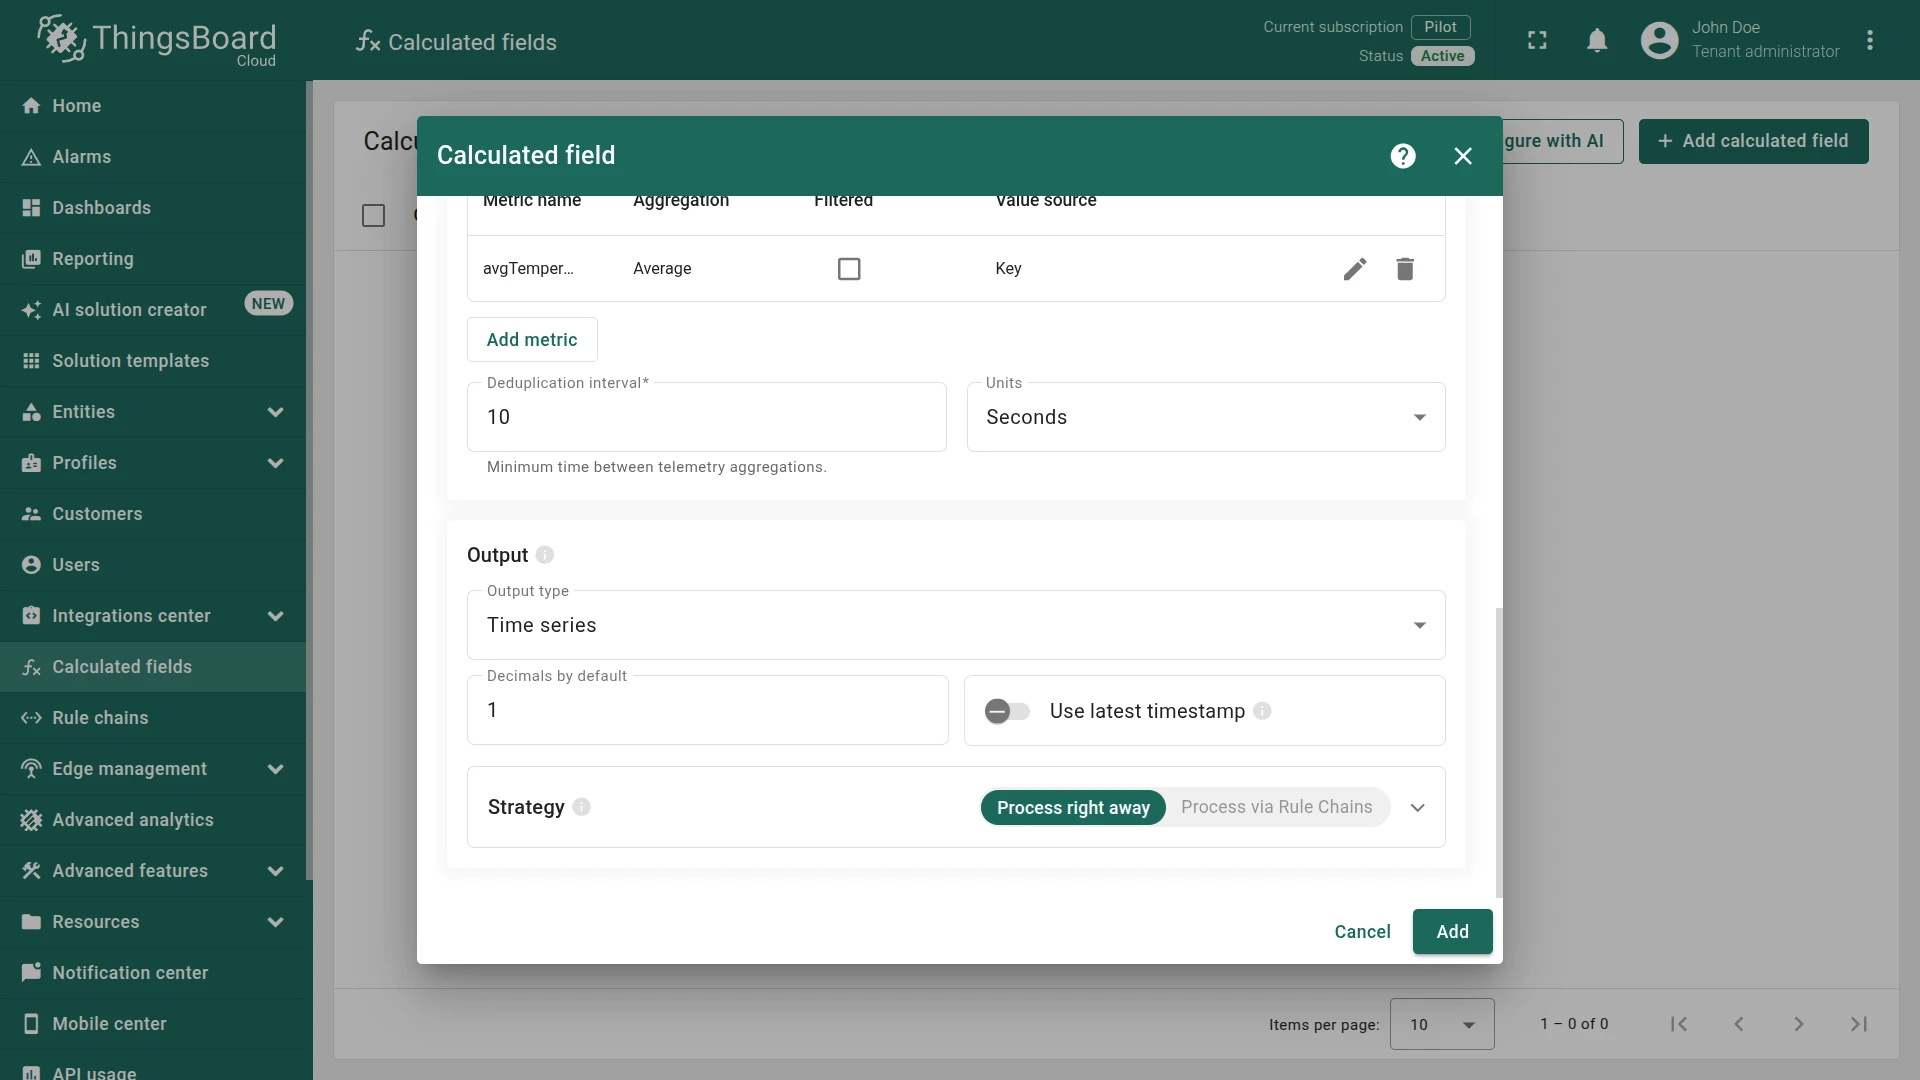This screenshot has height=1080, width=1920.
Task: Open notifications bell icon
Action: click(x=1597, y=40)
